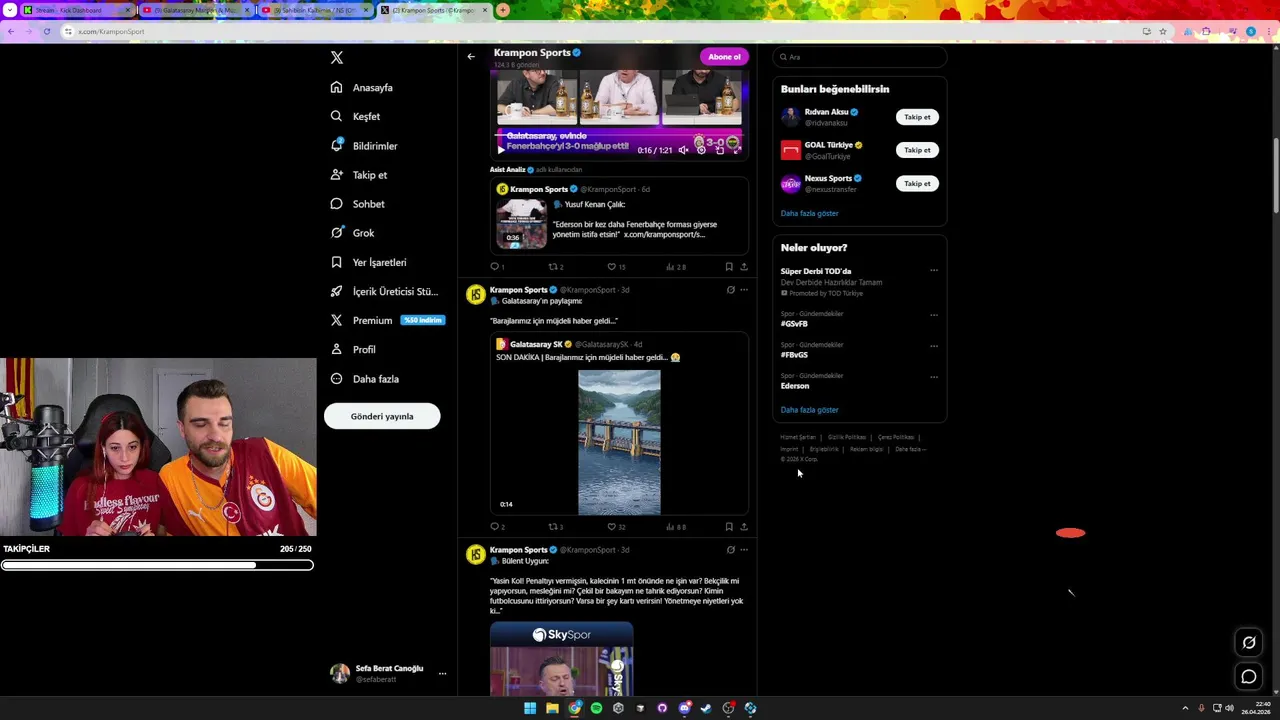Open Grok action on the Barajlarımız post
Viewport: 1280px width, 720px height.
tap(730, 290)
